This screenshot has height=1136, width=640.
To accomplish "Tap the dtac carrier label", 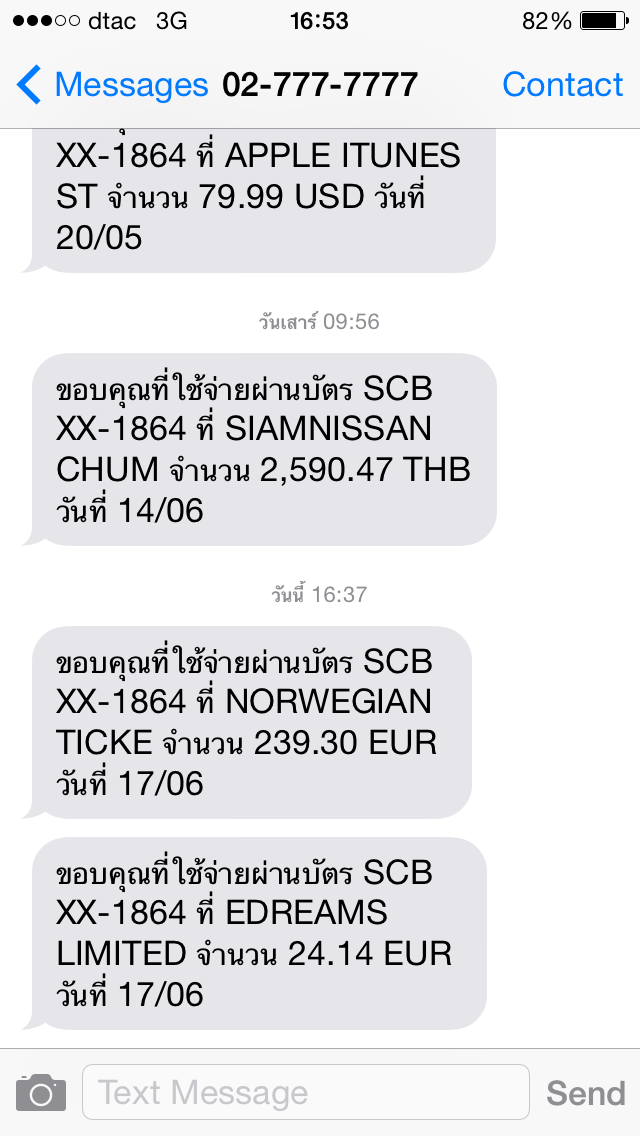I will pyautogui.click(x=112, y=21).
